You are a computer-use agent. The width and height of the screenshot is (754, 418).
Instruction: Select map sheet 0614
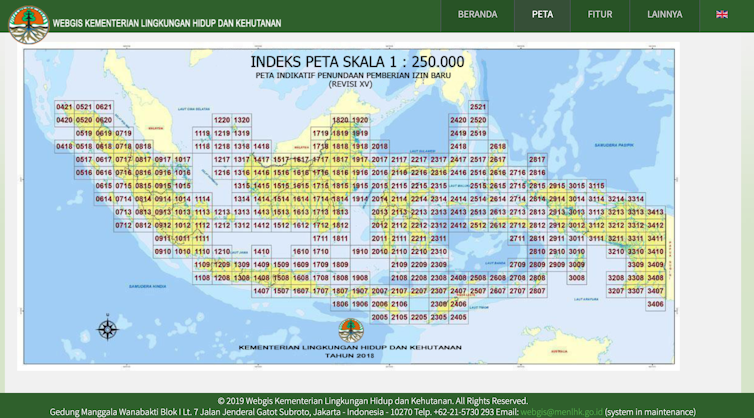point(103,199)
